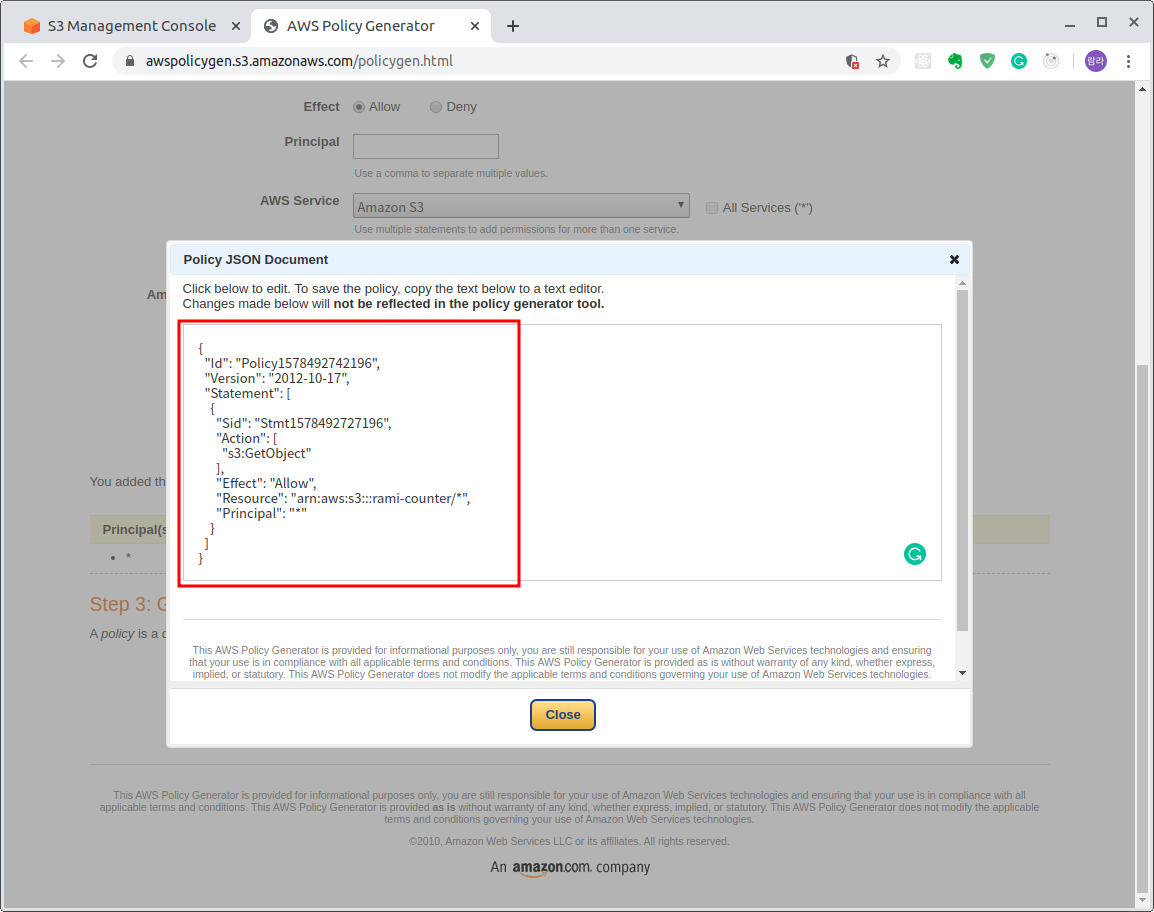Image resolution: width=1154 pixels, height=912 pixels.
Task: Click the Principal input field
Action: [425, 146]
